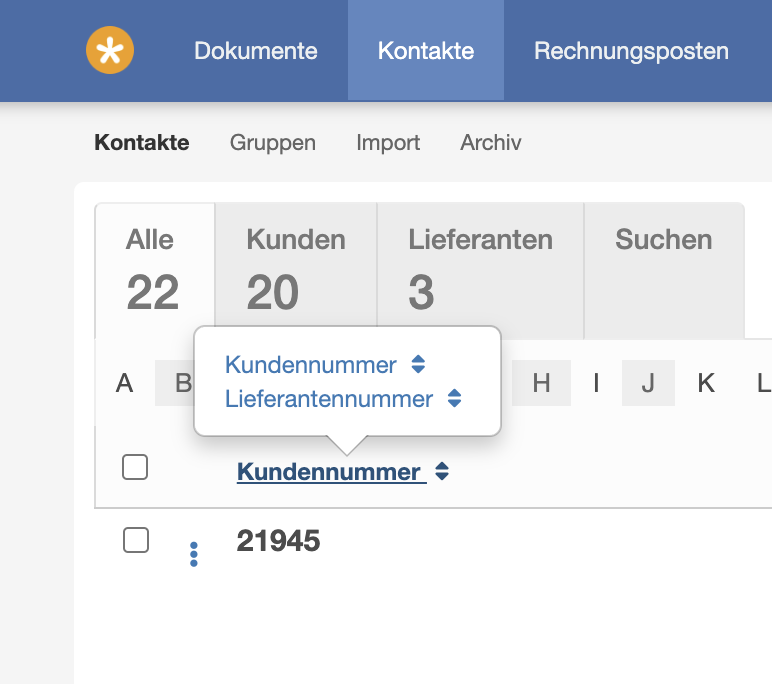Viewport: 772px width, 684px height.
Task: Check the box for contact 21945
Action: coord(135,540)
